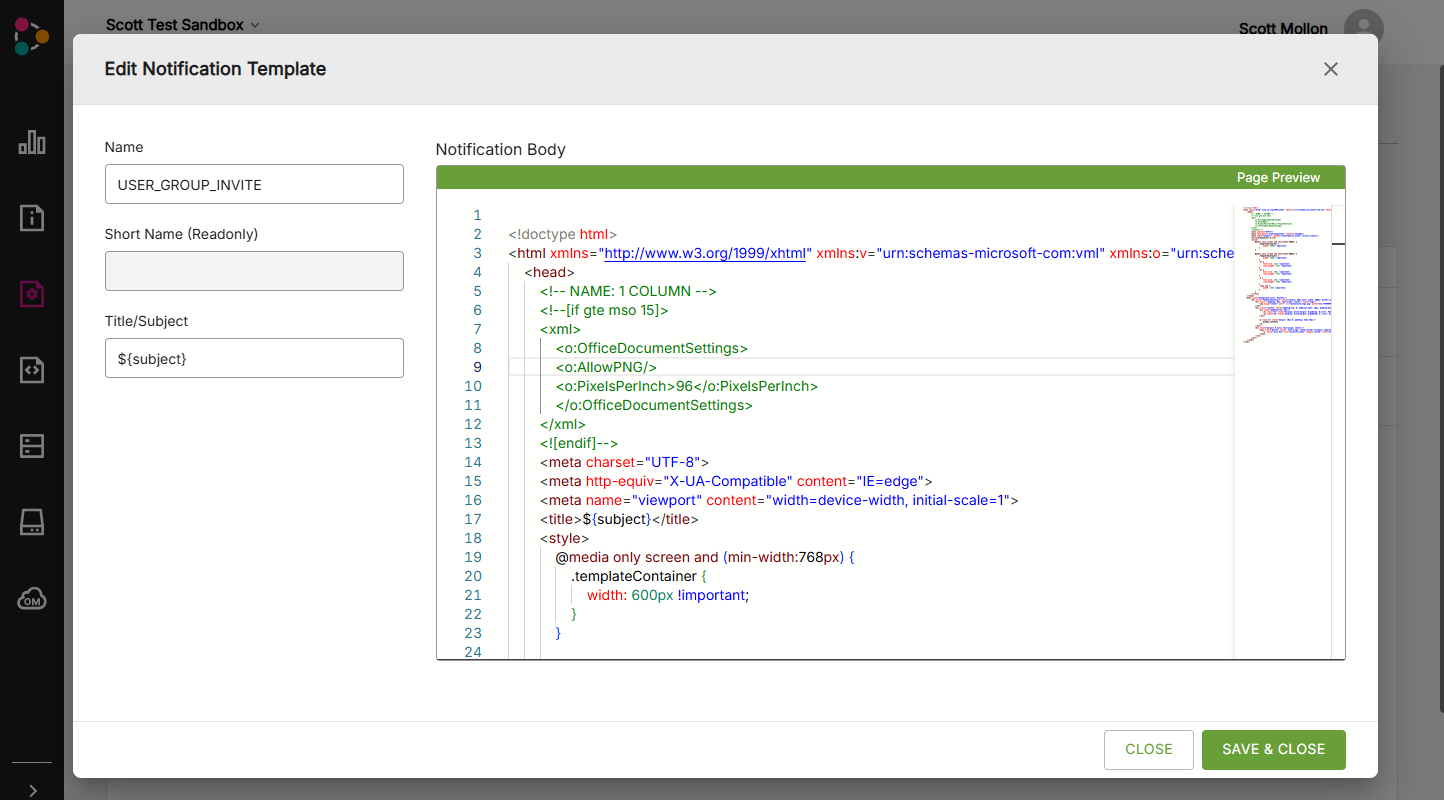Click the X-UA-Compatible meta line
The image size is (1444, 800).
point(736,481)
